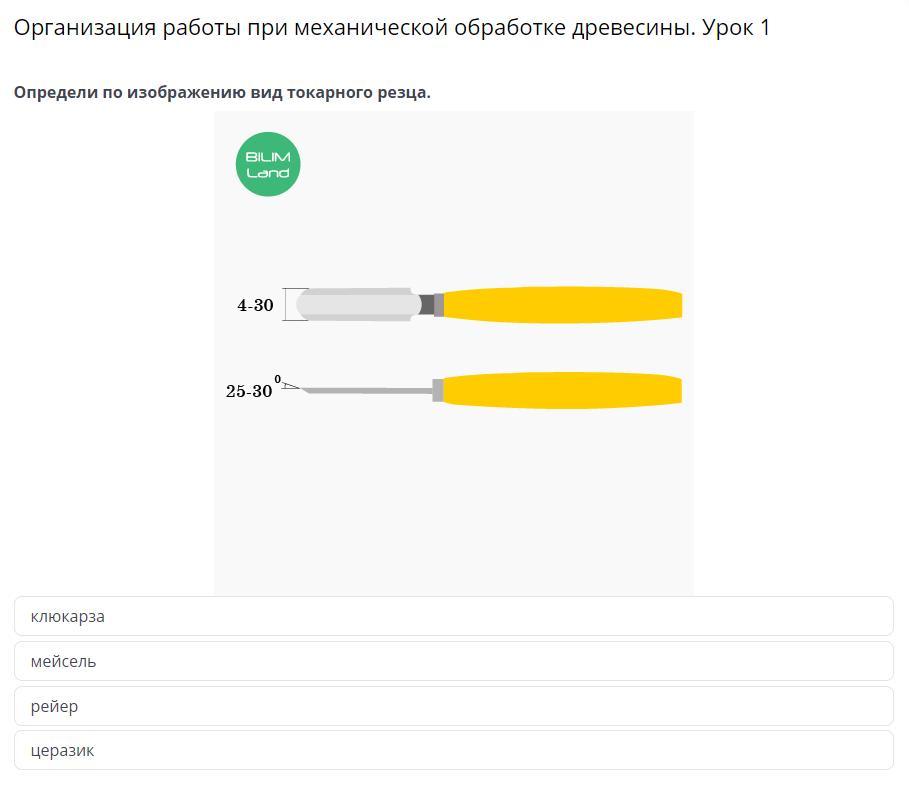This screenshot has height=797, width=909.
Task: Click the word 'древесины' in the lesson title
Action: tap(630, 27)
